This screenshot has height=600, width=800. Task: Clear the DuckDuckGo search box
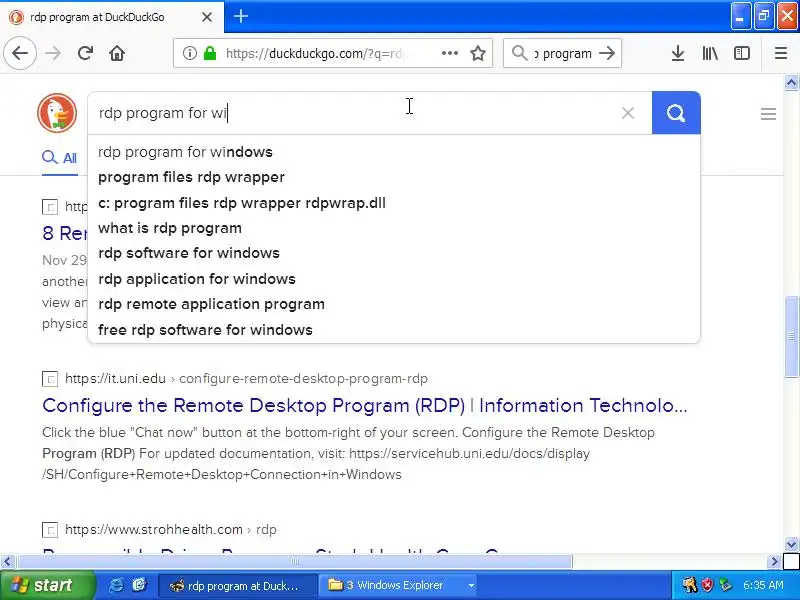click(628, 113)
